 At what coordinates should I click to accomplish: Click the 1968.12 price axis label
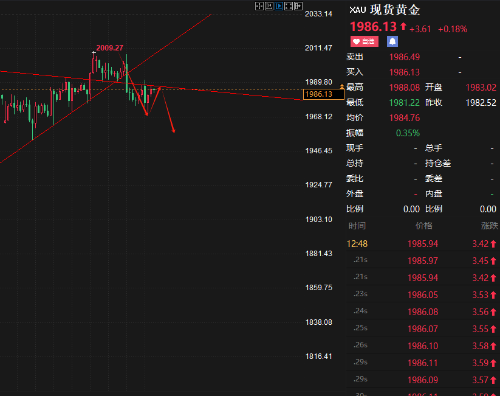[x=319, y=117]
